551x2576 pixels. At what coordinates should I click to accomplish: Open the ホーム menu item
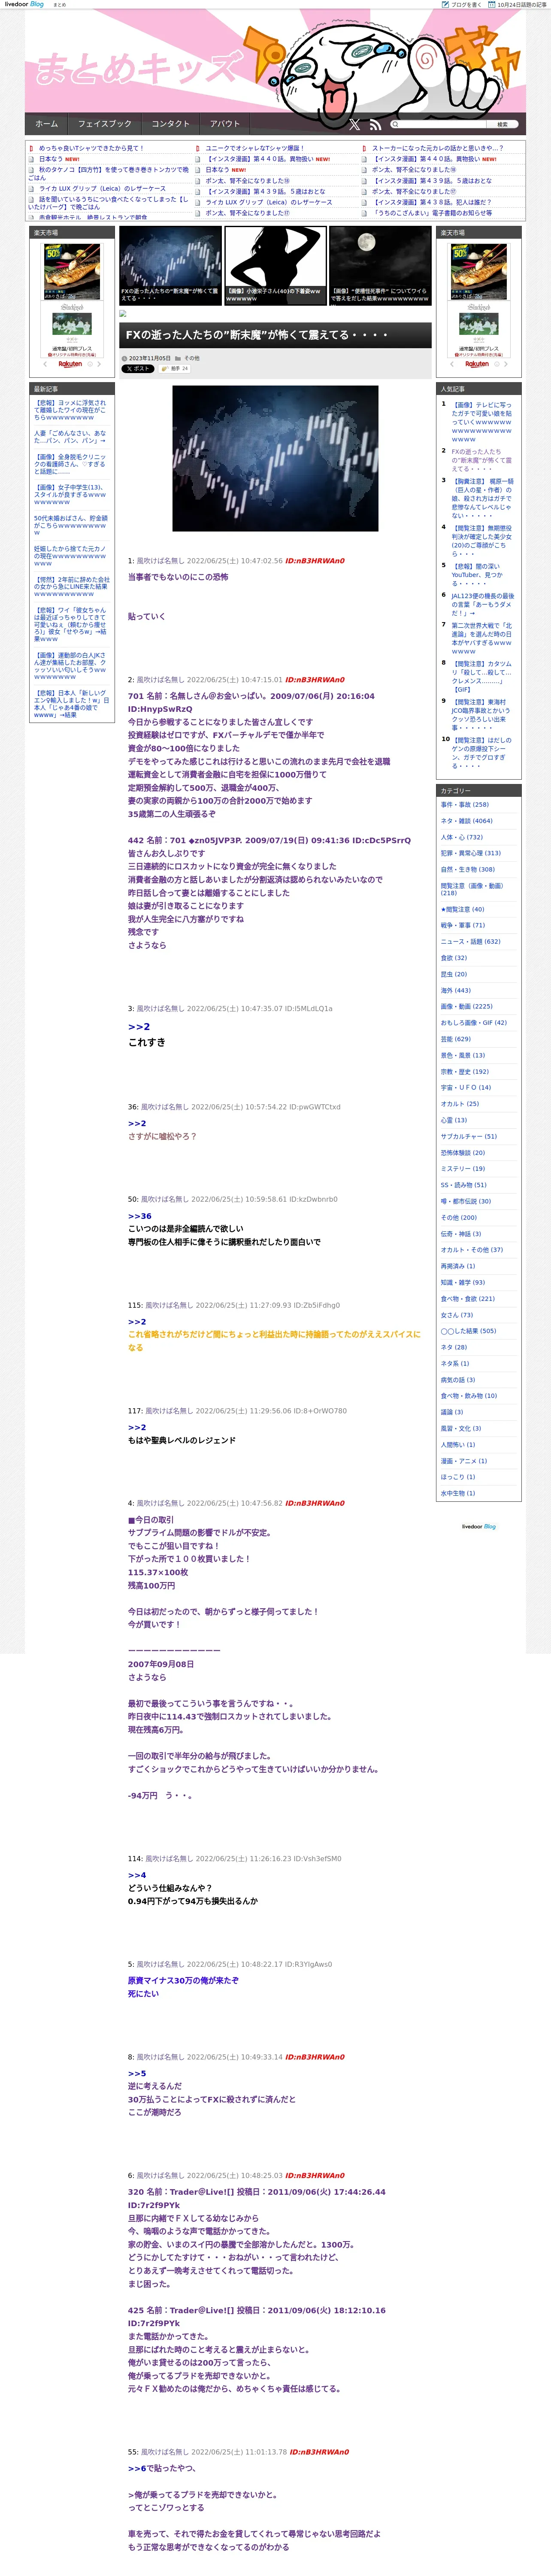[x=46, y=124]
